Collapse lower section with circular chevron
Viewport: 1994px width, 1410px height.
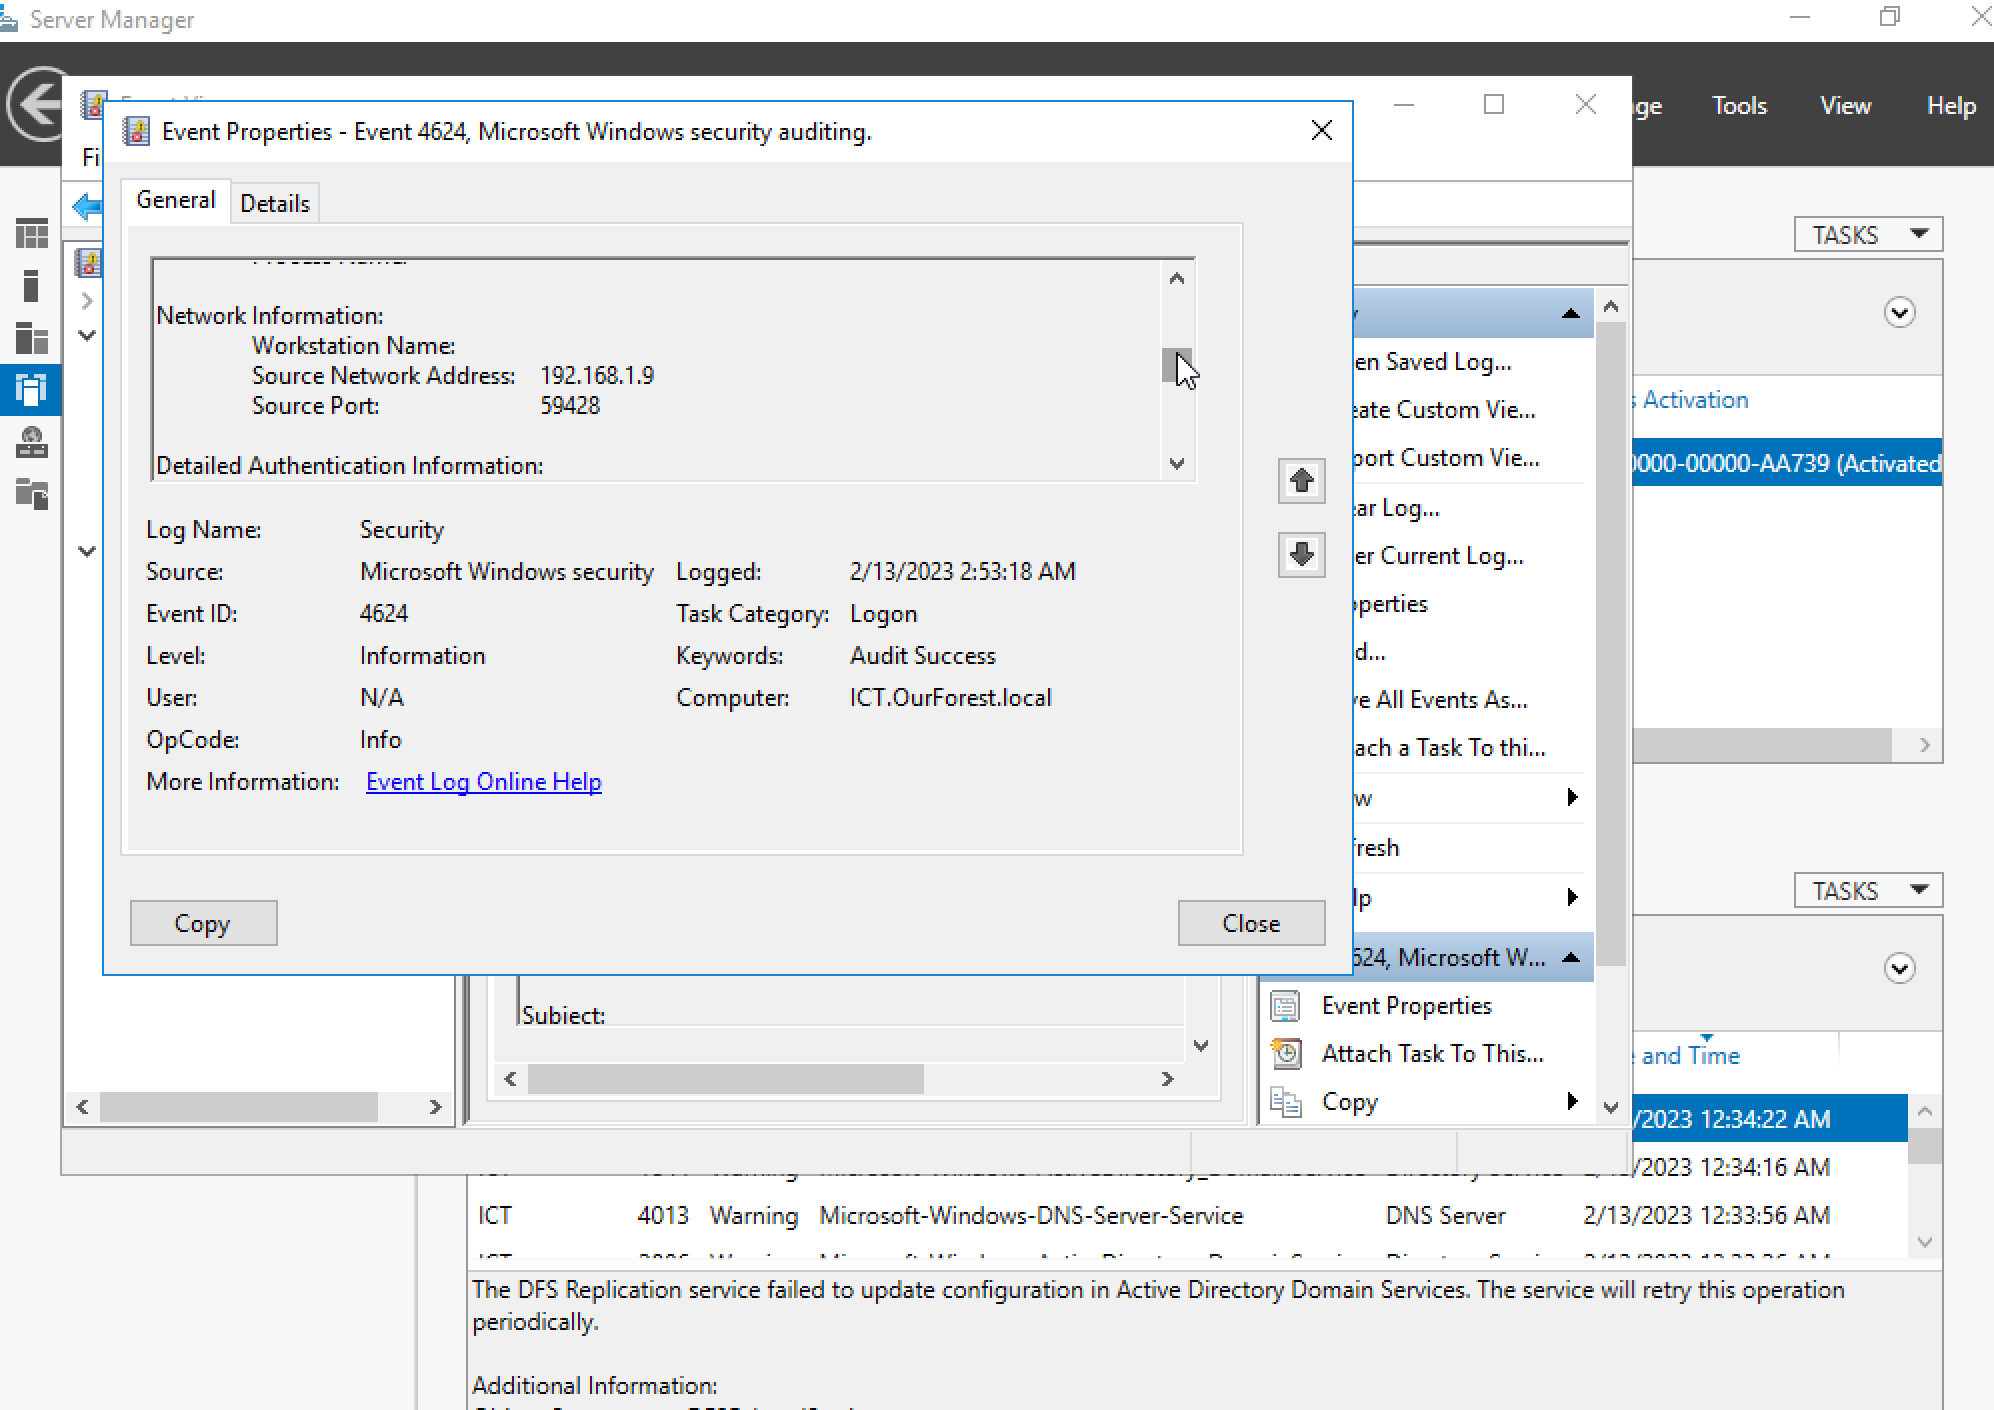[1899, 968]
